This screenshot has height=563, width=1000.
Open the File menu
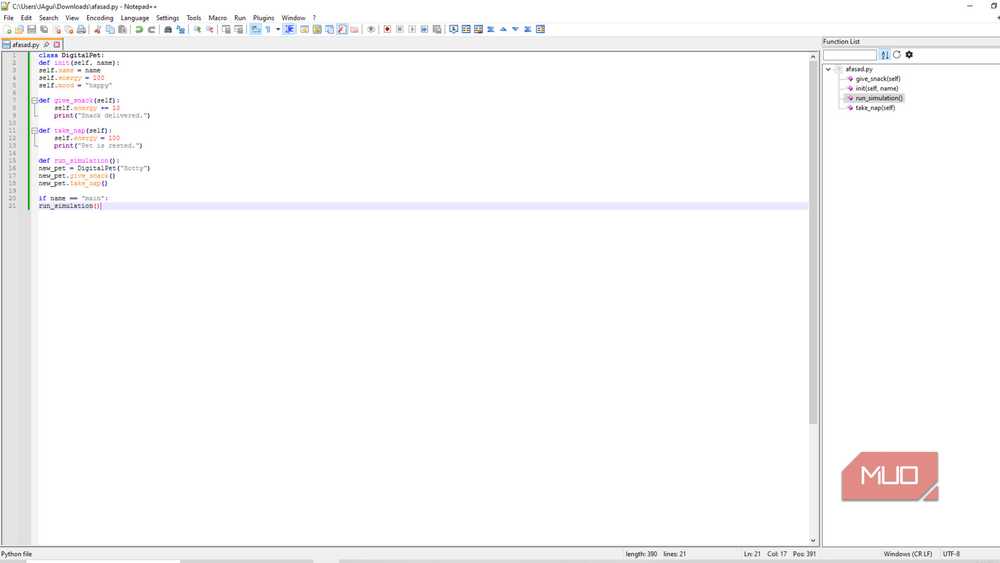[8, 18]
